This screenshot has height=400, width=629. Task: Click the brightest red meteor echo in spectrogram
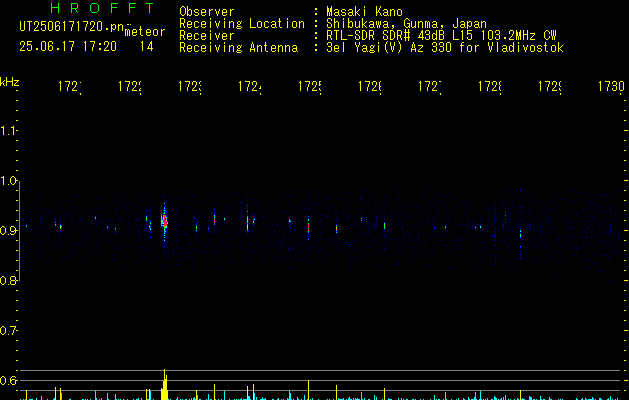165,221
